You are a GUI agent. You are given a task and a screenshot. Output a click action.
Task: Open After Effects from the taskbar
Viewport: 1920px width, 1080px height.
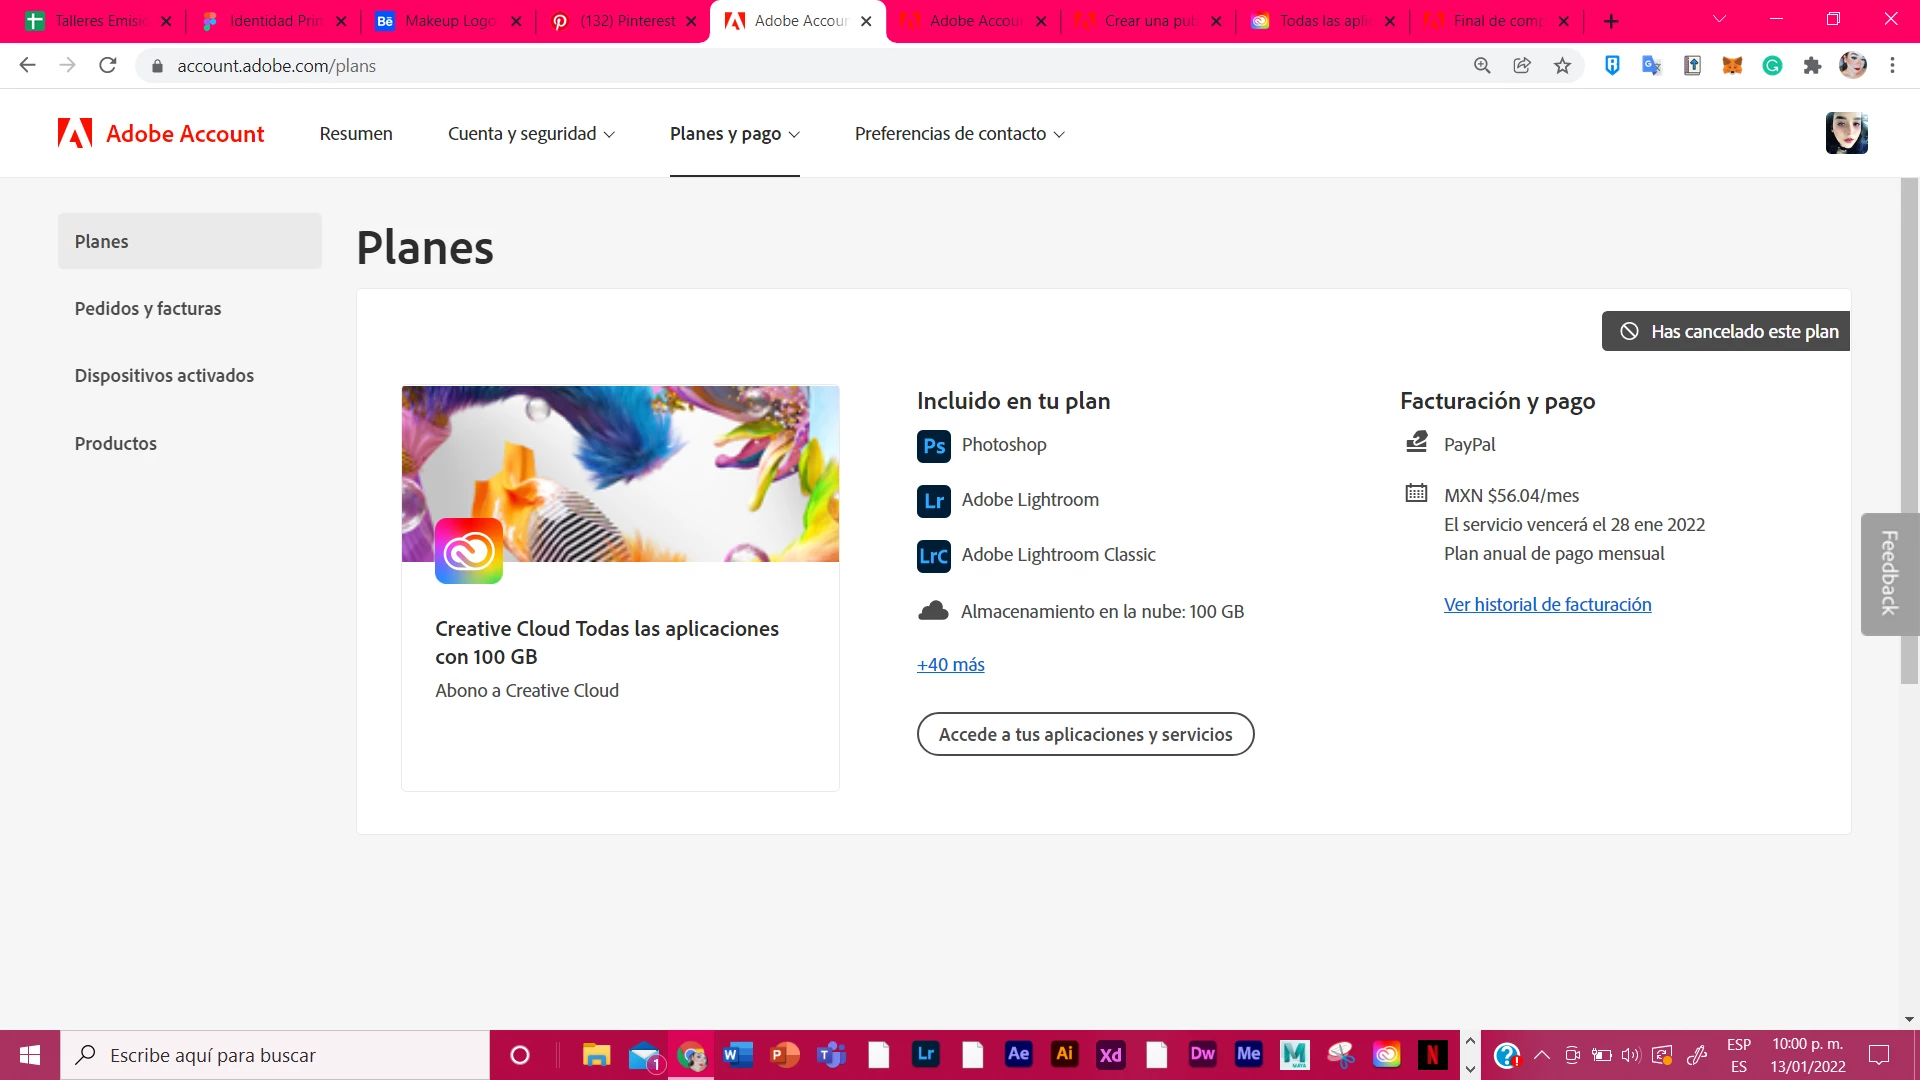pos(1018,1054)
